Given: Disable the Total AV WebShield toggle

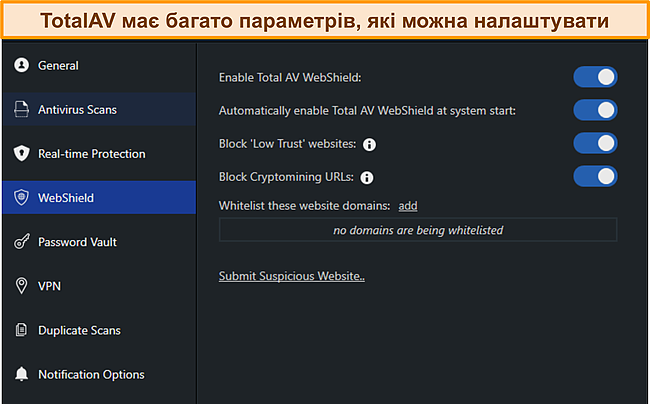Looking at the screenshot, I should tap(595, 77).
